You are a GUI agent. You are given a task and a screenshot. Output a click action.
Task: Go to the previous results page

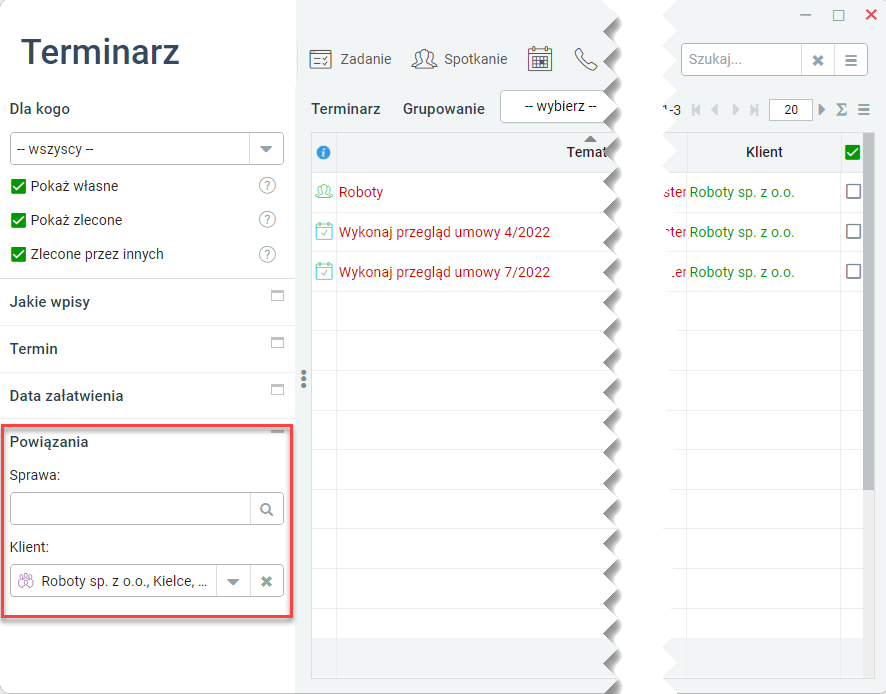tap(715, 110)
